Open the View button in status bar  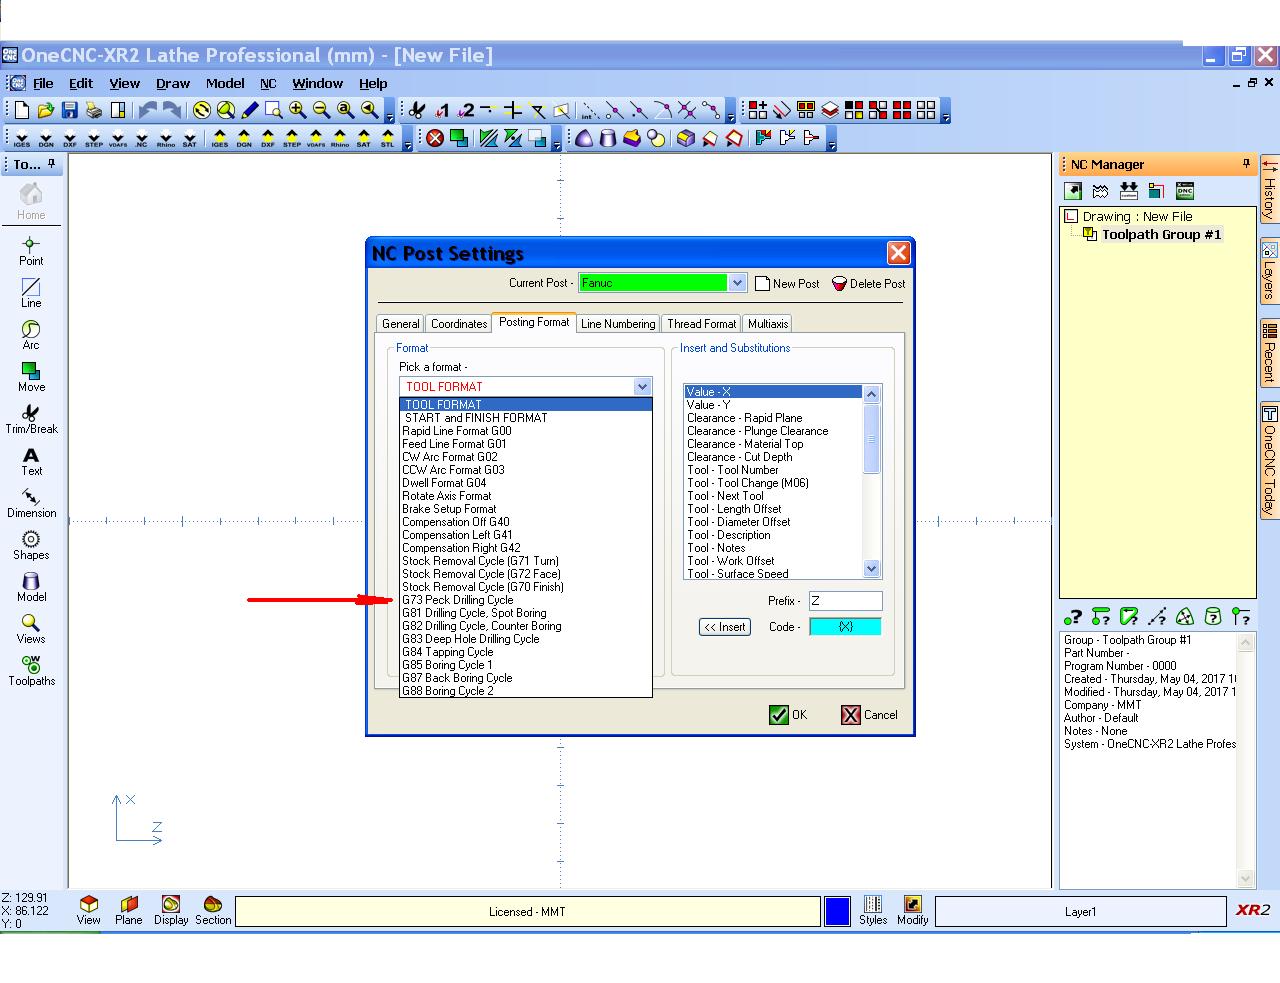click(89, 911)
